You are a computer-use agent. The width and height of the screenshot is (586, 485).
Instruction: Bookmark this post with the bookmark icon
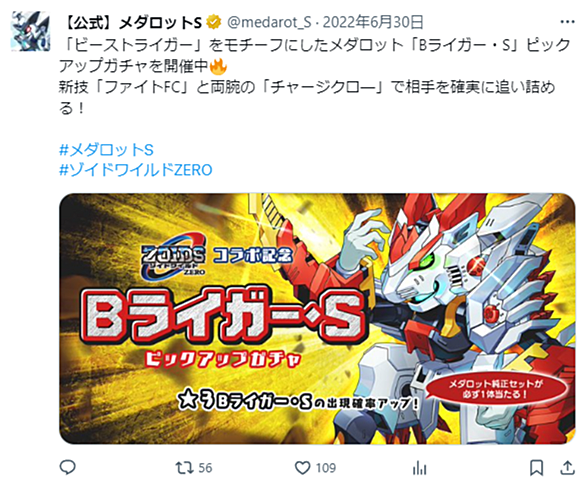pyautogui.click(x=536, y=468)
